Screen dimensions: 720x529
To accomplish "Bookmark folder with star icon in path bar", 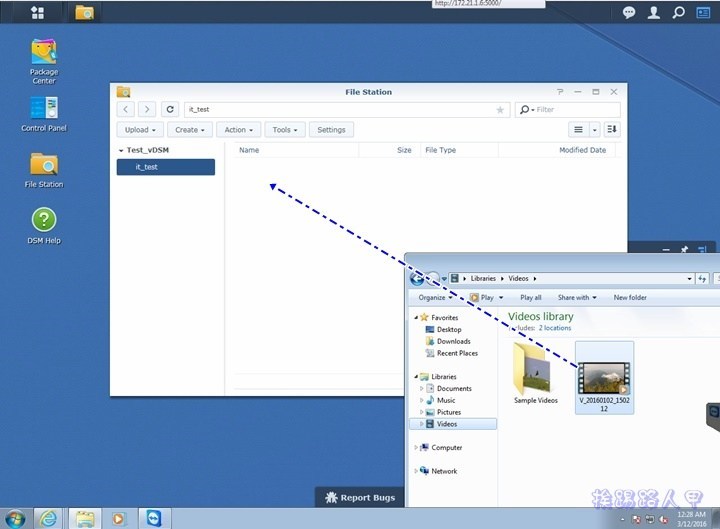I will (x=500, y=110).
